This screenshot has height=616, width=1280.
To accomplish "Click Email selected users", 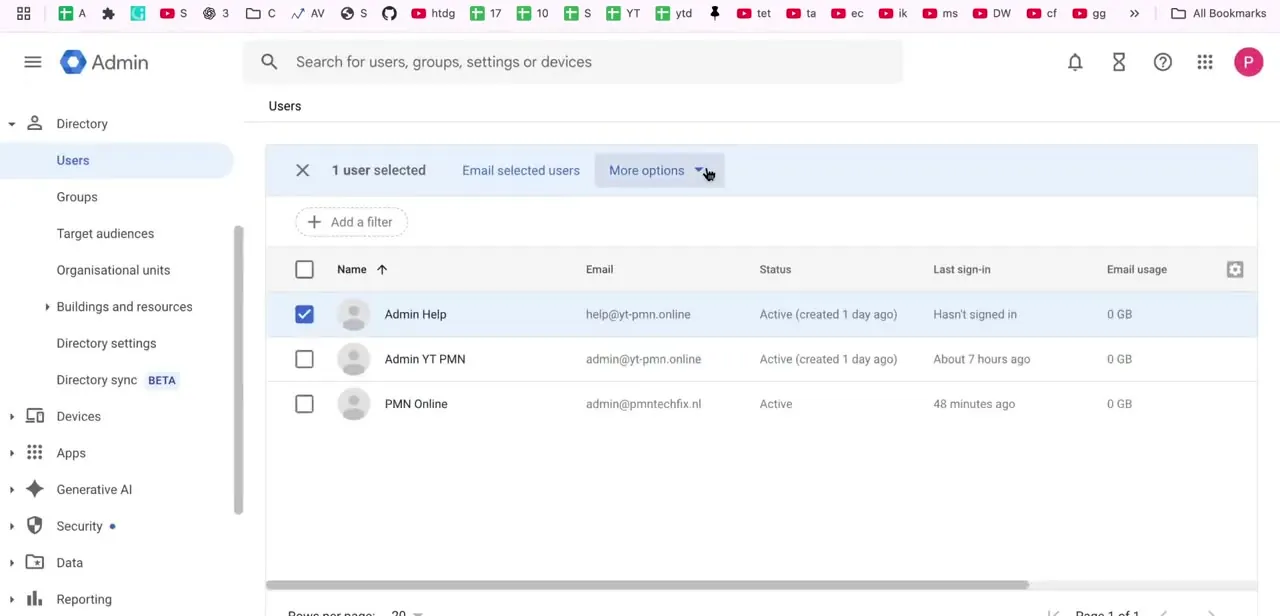I will point(521,170).
